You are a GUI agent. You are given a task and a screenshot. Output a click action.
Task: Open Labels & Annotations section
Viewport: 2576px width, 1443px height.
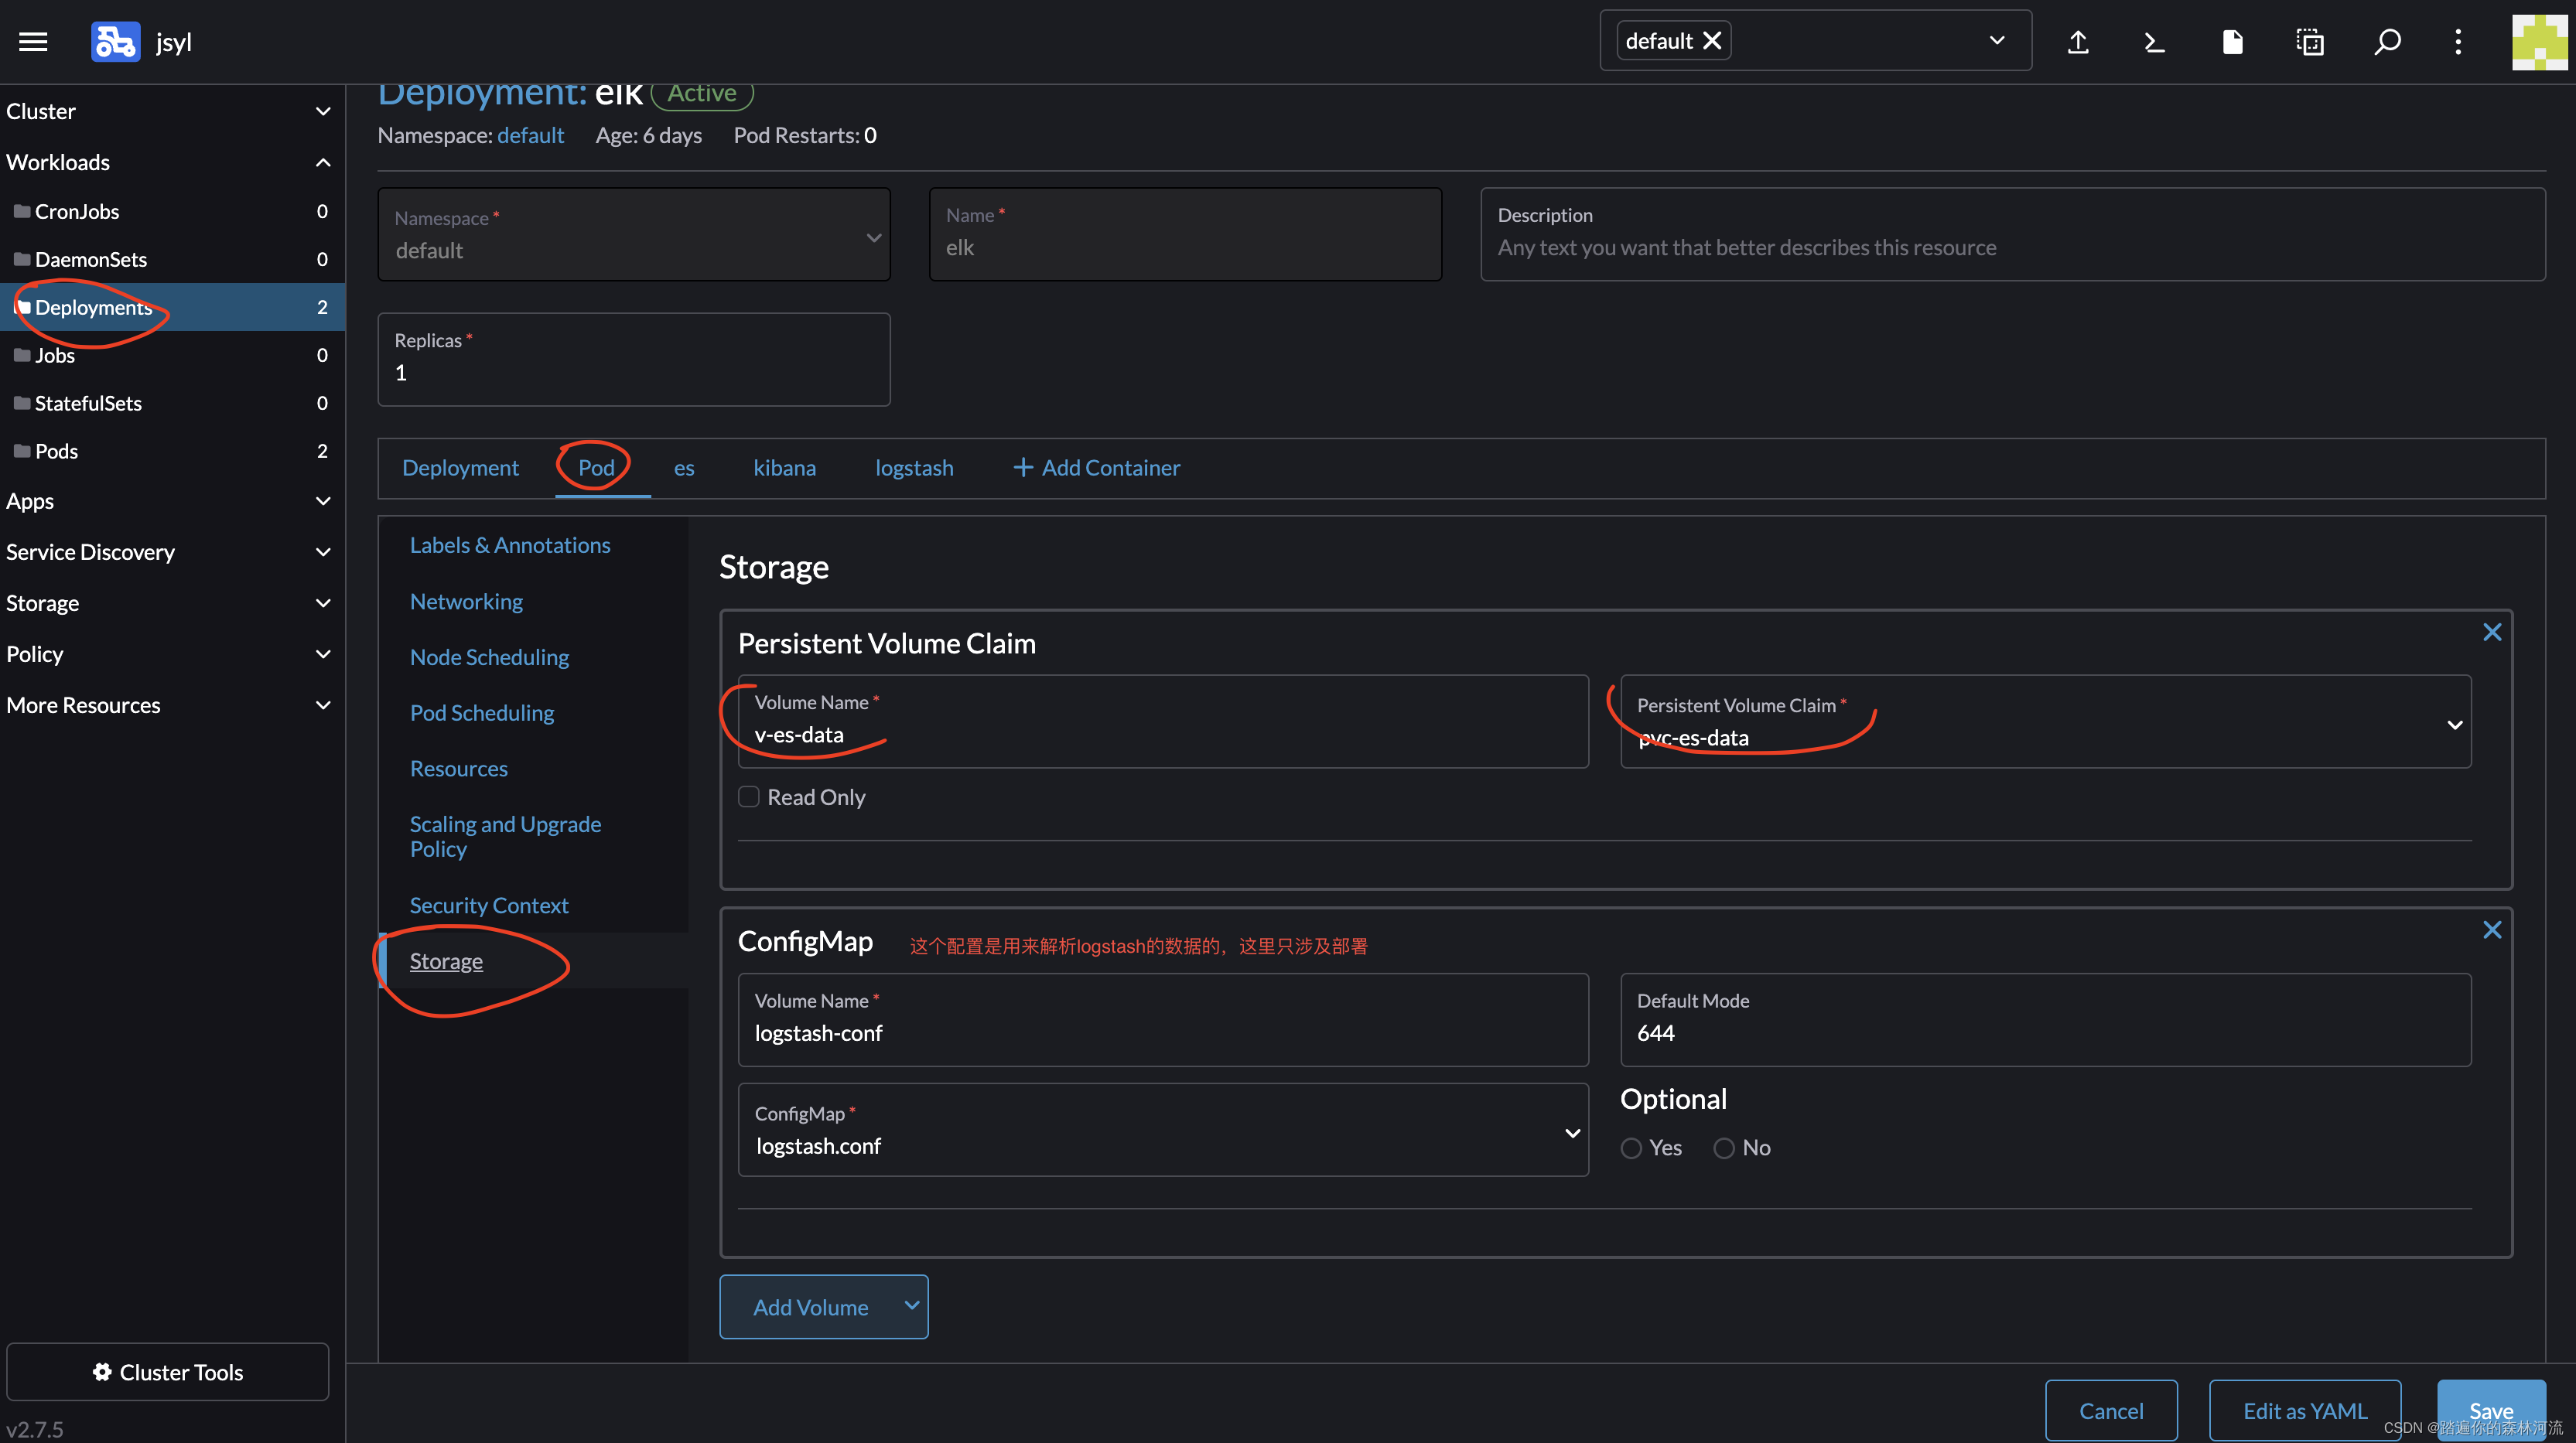tap(510, 545)
